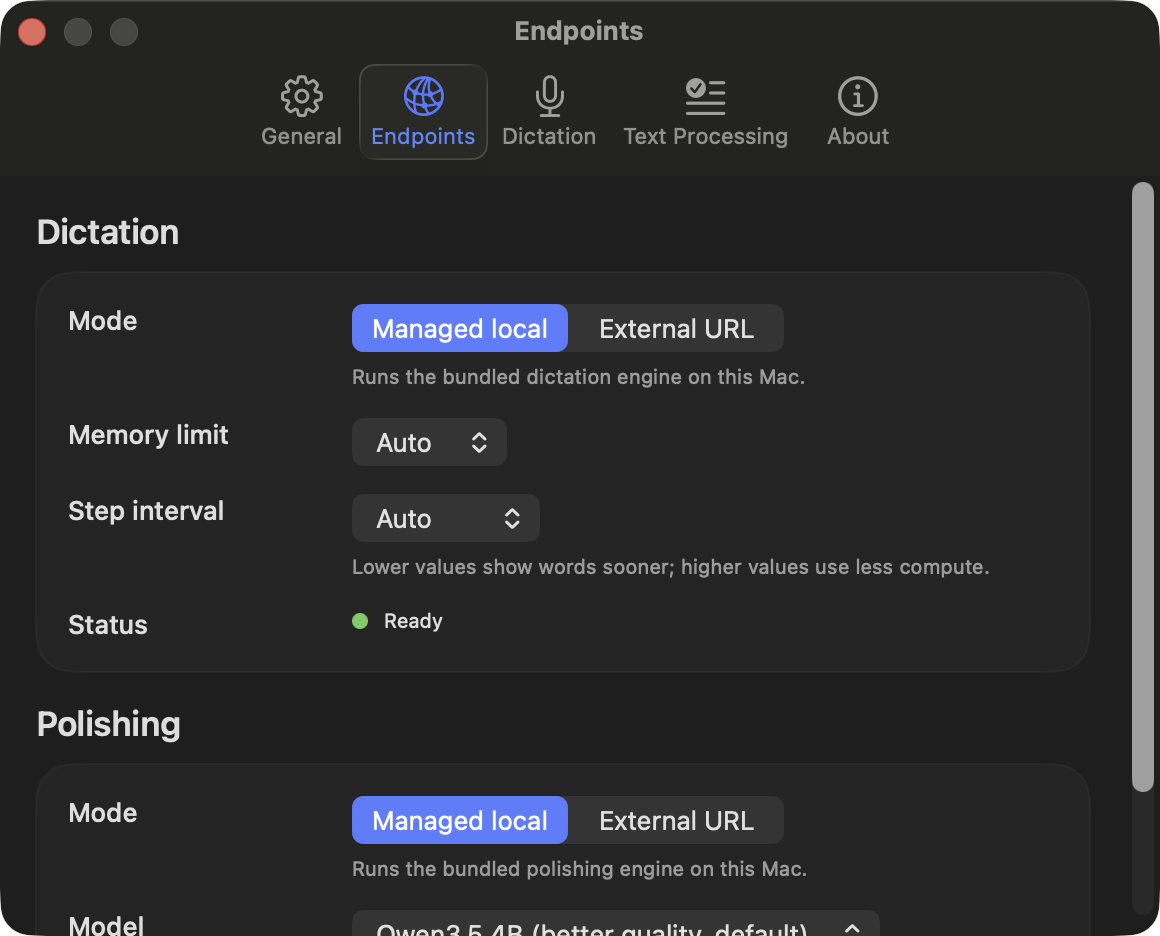Select External URL for Polishing mode
This screenshot has width=1160, height=936.
[x=676, y=820]
